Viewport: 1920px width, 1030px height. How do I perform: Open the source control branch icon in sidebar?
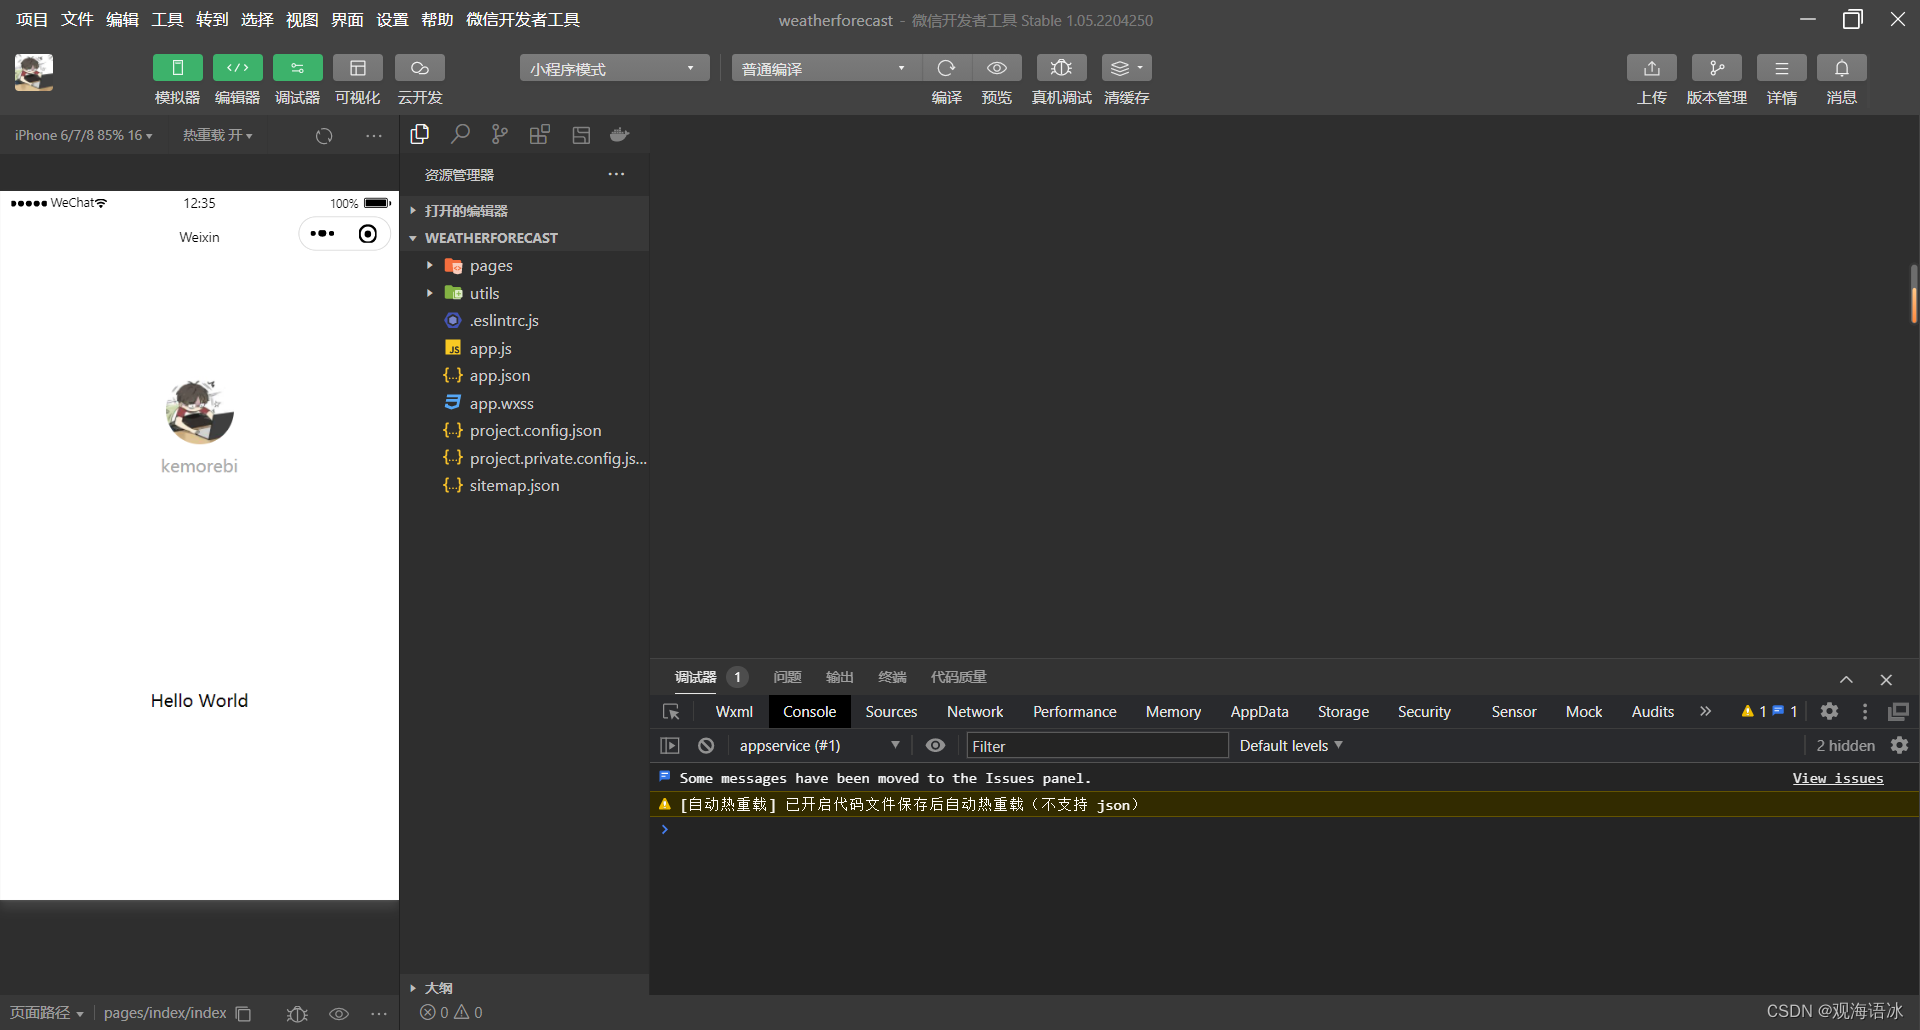click(x=500, y=134)
